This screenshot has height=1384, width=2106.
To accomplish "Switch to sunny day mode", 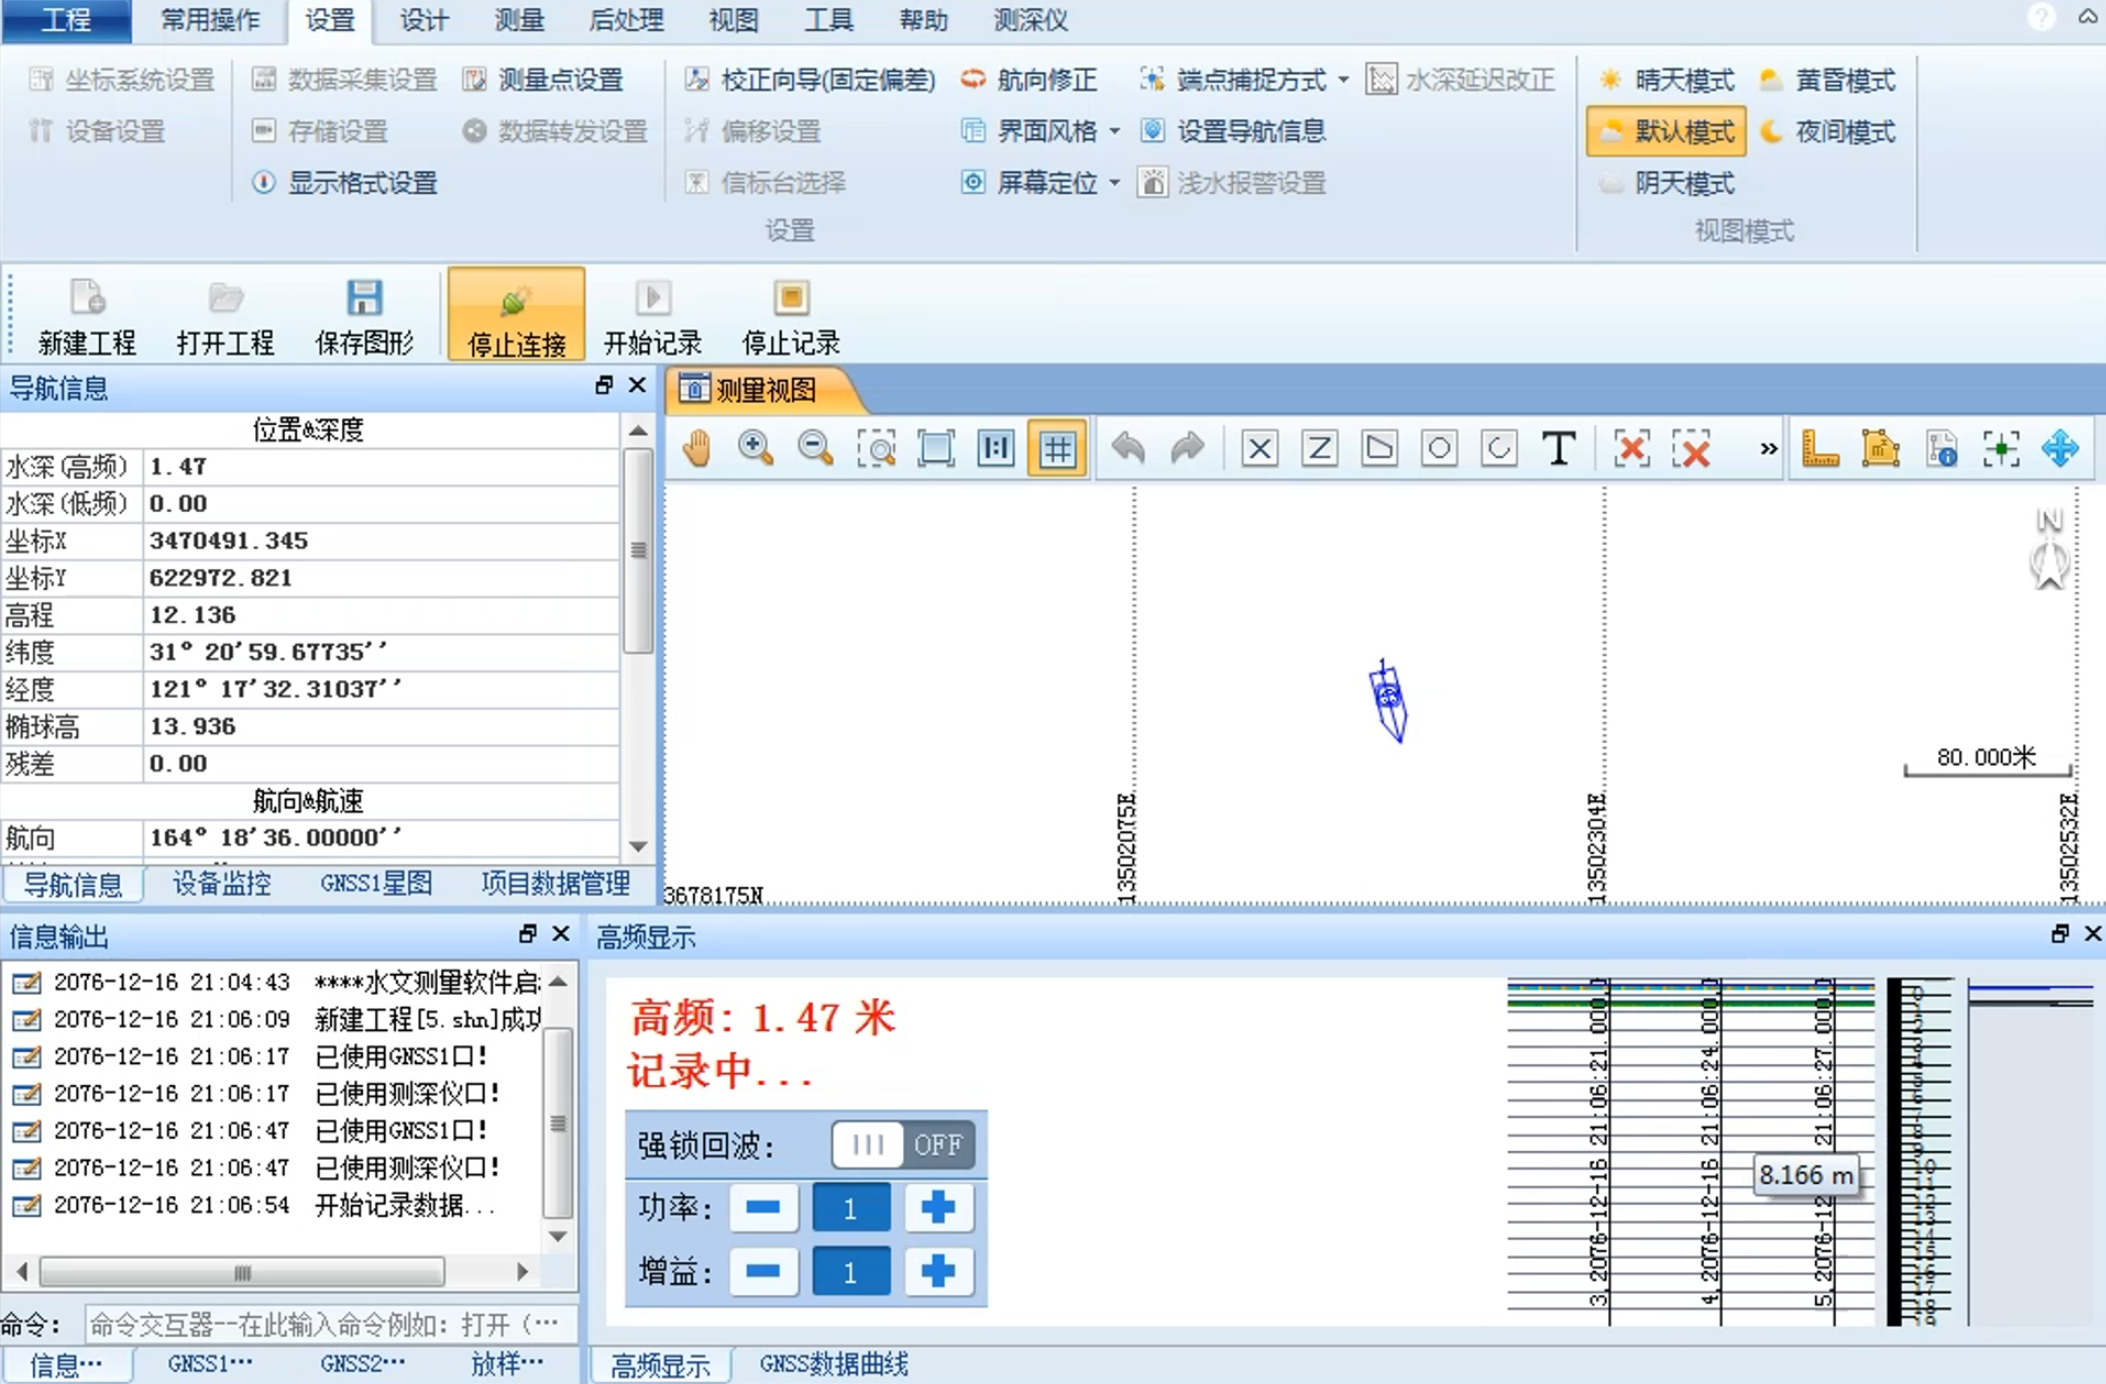I will pyautogui.click(x=1668, y=80).
